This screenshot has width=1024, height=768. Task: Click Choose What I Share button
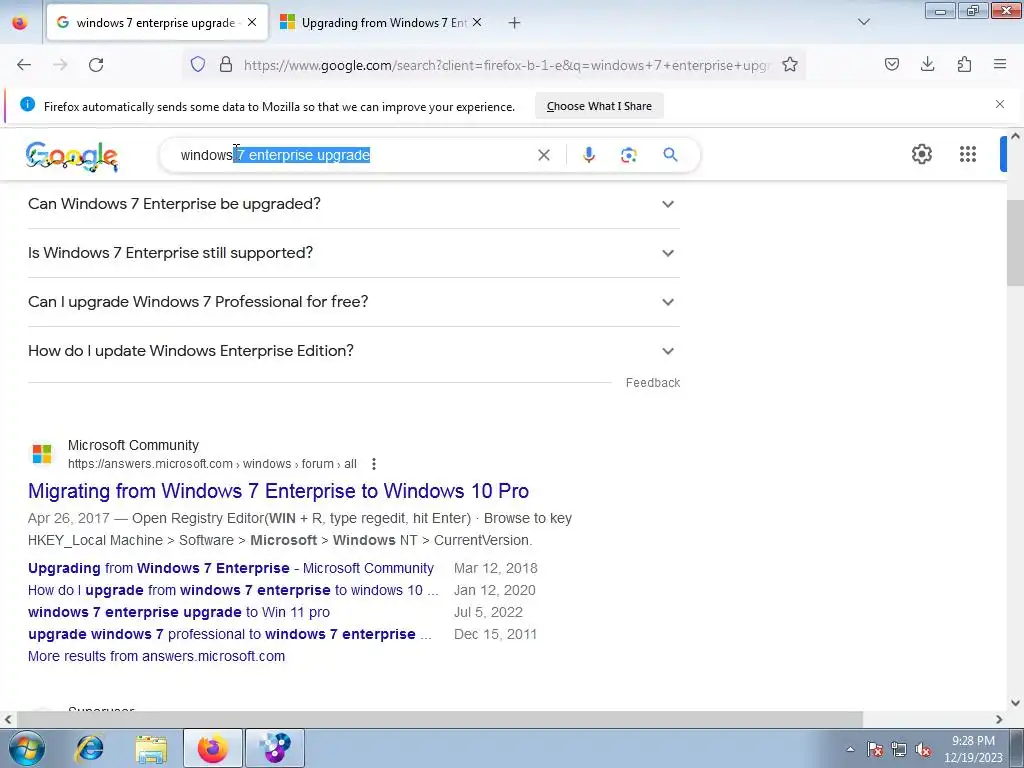click(599, 106)
